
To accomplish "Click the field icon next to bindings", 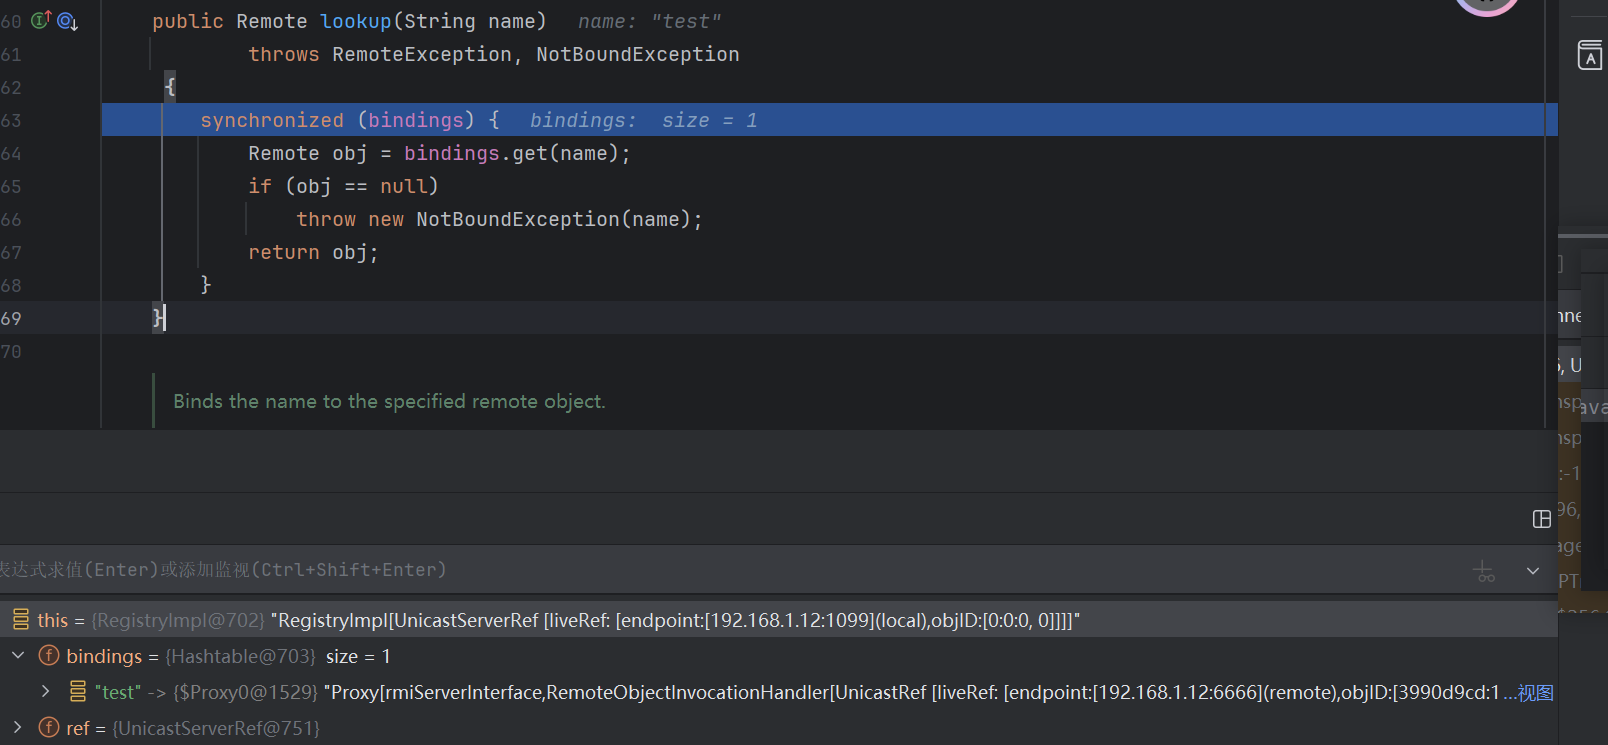I will tap(49, 656).
